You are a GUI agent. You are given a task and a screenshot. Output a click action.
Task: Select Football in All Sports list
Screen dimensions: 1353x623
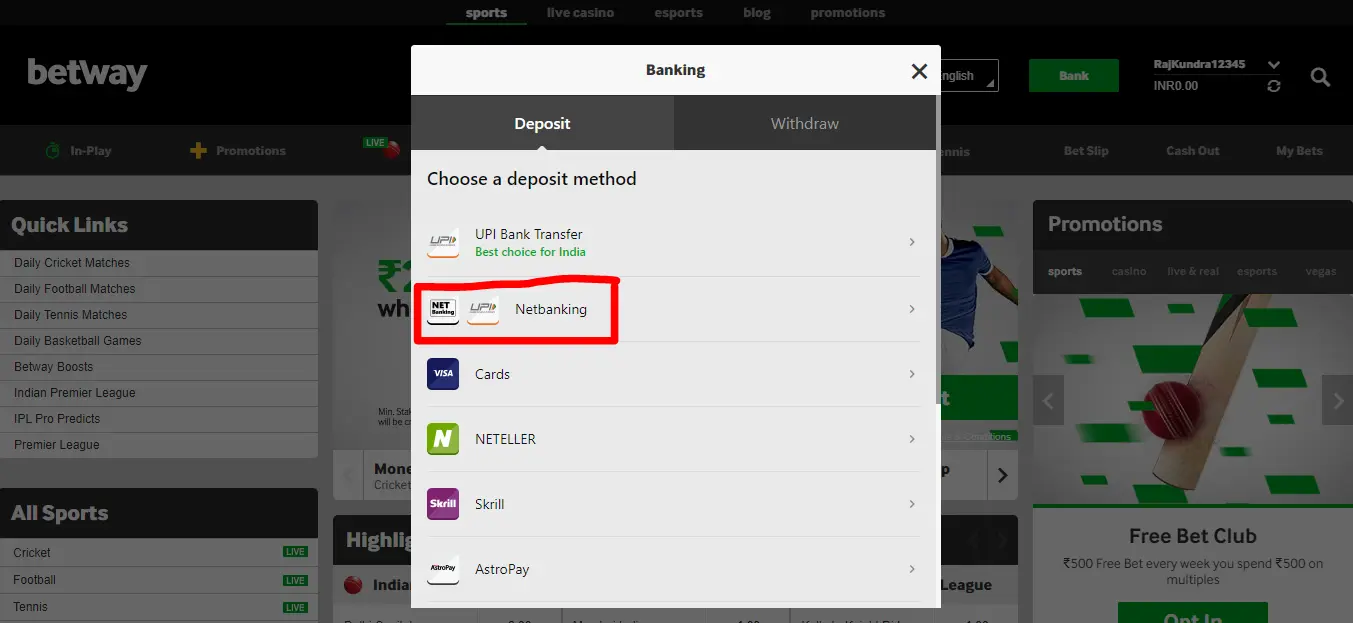[x=159, y=580]
